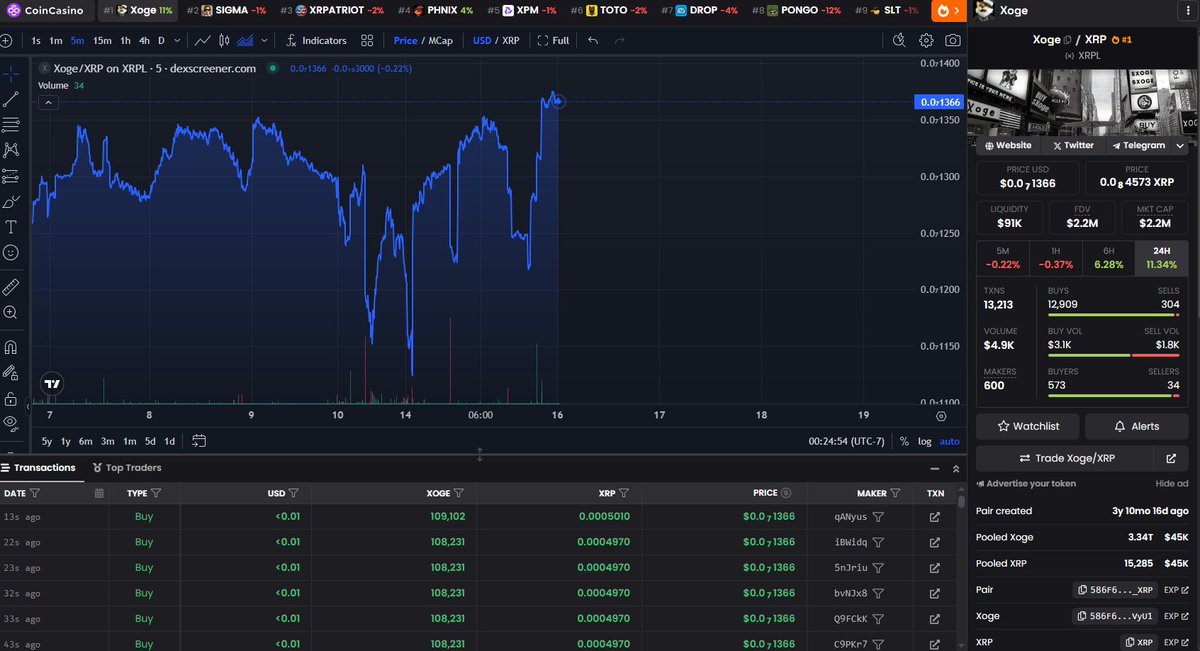Toggle lock all drawings

11,398
